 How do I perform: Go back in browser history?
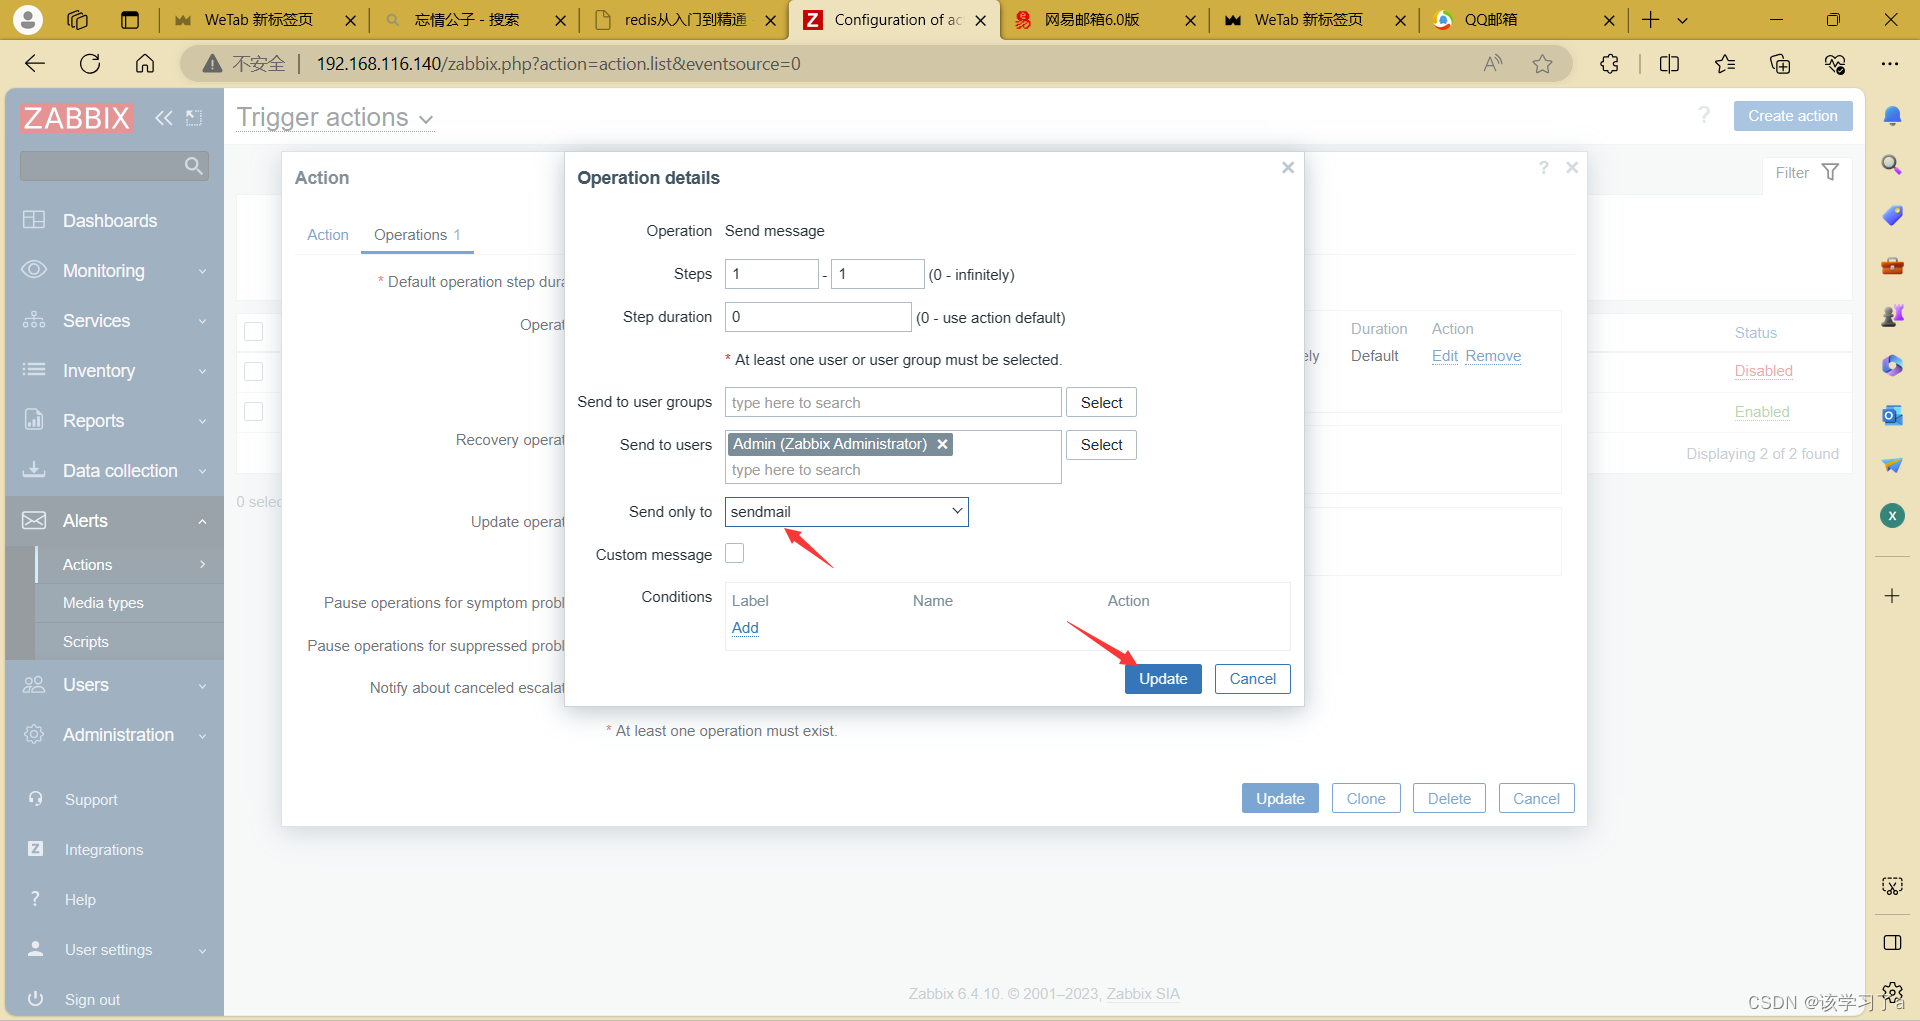pos(35,64)
